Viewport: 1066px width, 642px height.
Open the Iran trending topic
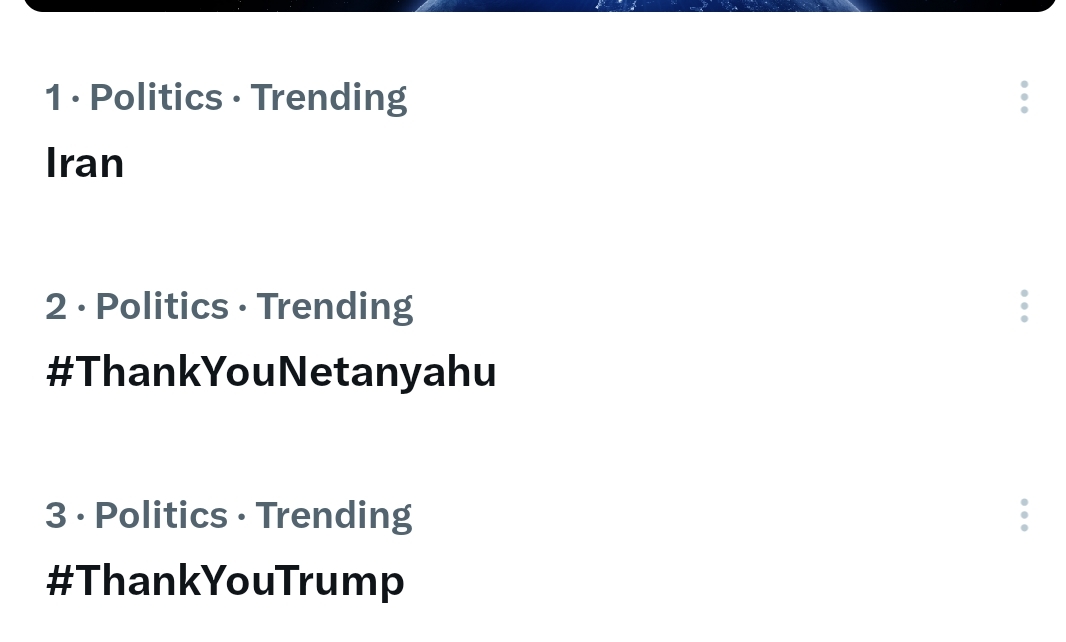pos(85,163)
